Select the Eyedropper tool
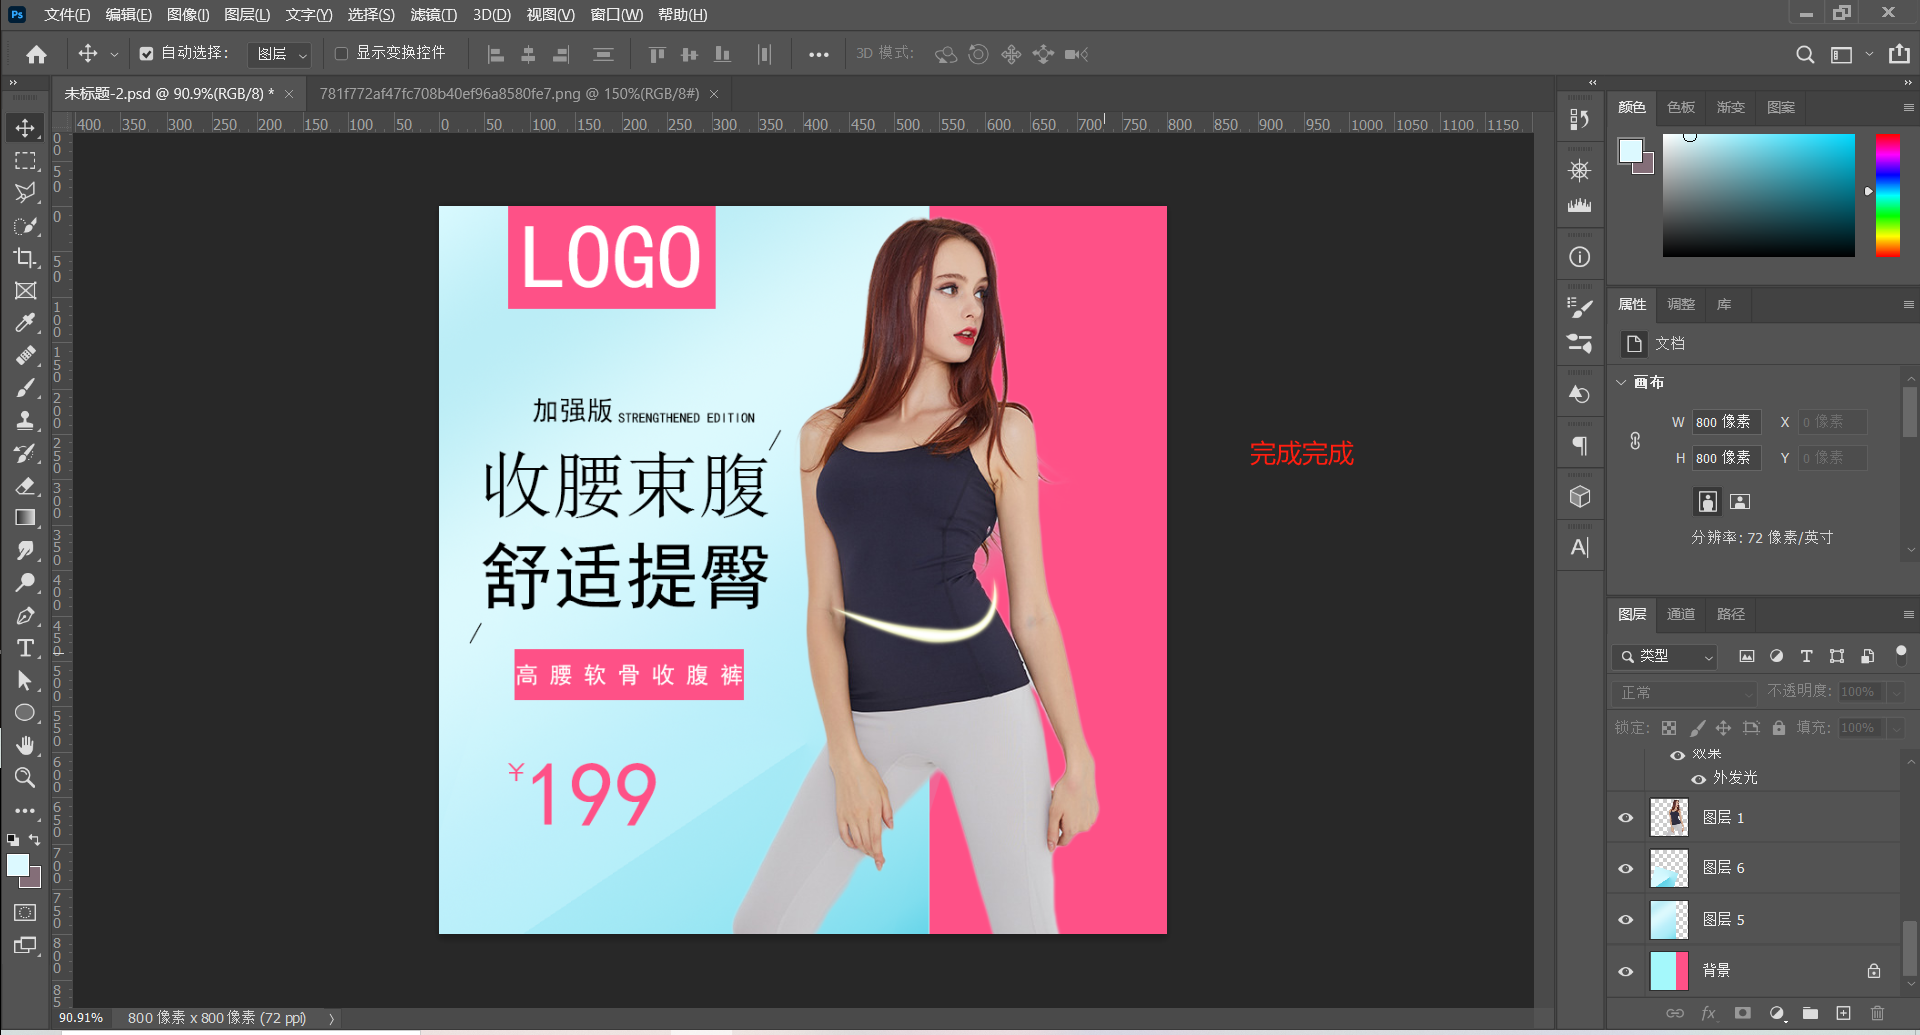 click(25, 323)
